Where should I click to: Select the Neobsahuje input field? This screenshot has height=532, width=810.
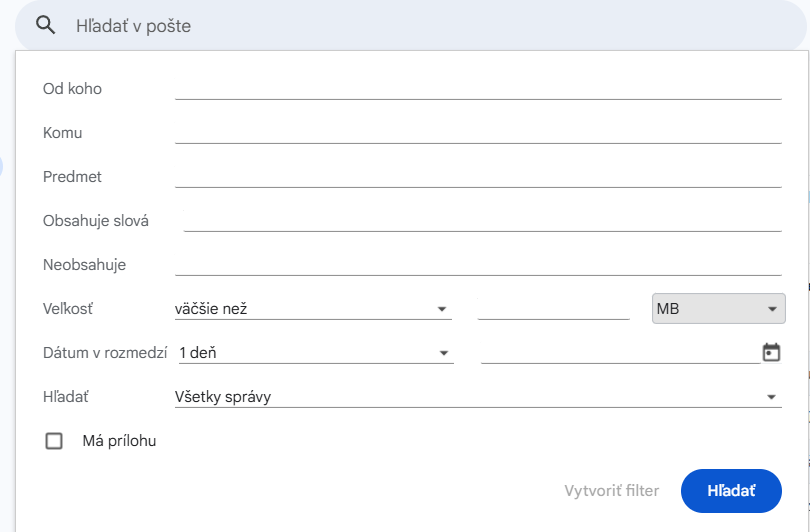(x=478, y=264)
